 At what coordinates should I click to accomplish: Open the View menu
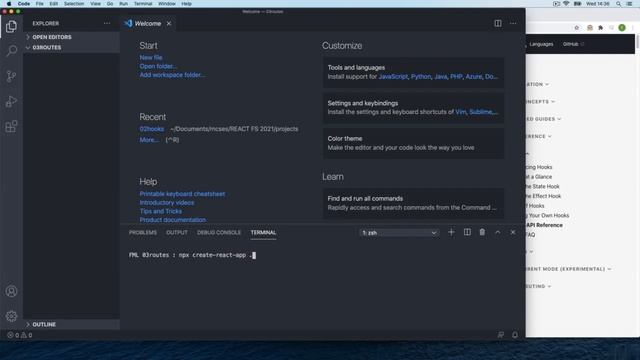[96, 4]
